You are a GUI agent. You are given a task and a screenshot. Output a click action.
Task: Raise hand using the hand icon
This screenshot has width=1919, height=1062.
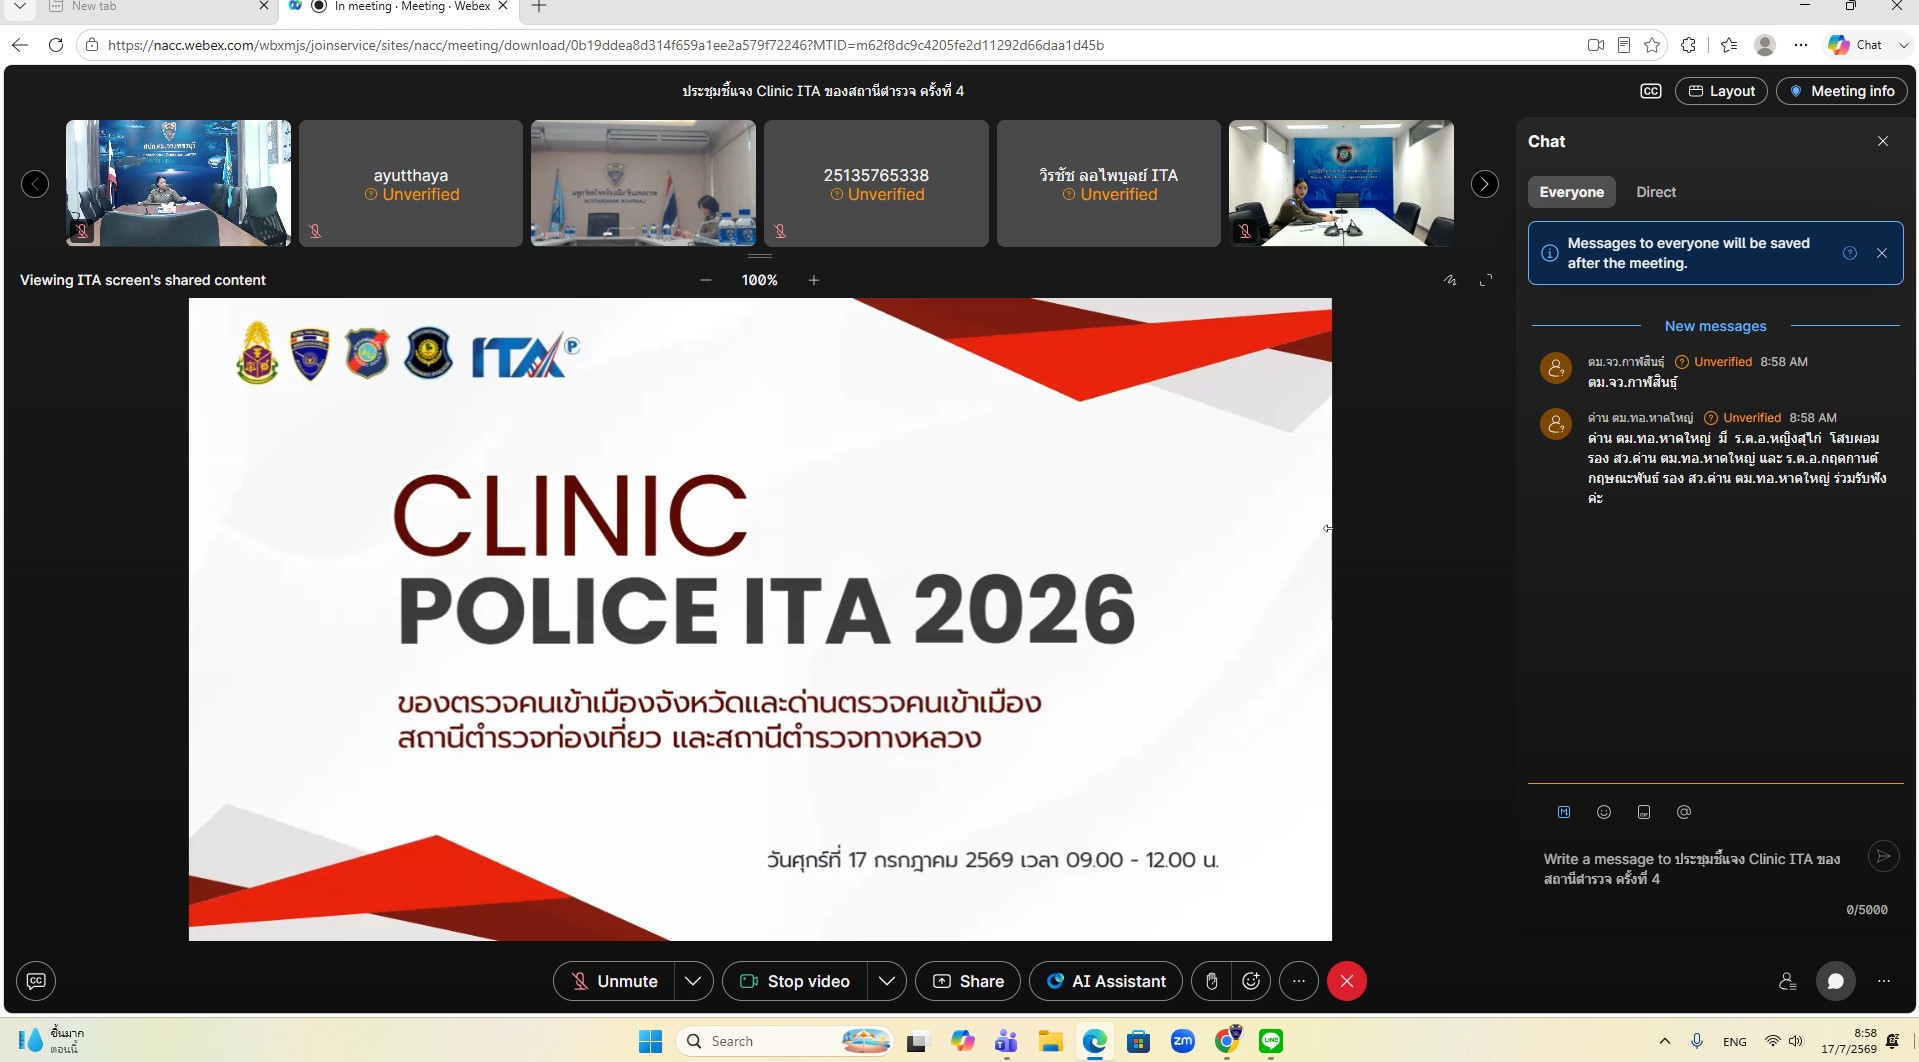pos(1211,981)
